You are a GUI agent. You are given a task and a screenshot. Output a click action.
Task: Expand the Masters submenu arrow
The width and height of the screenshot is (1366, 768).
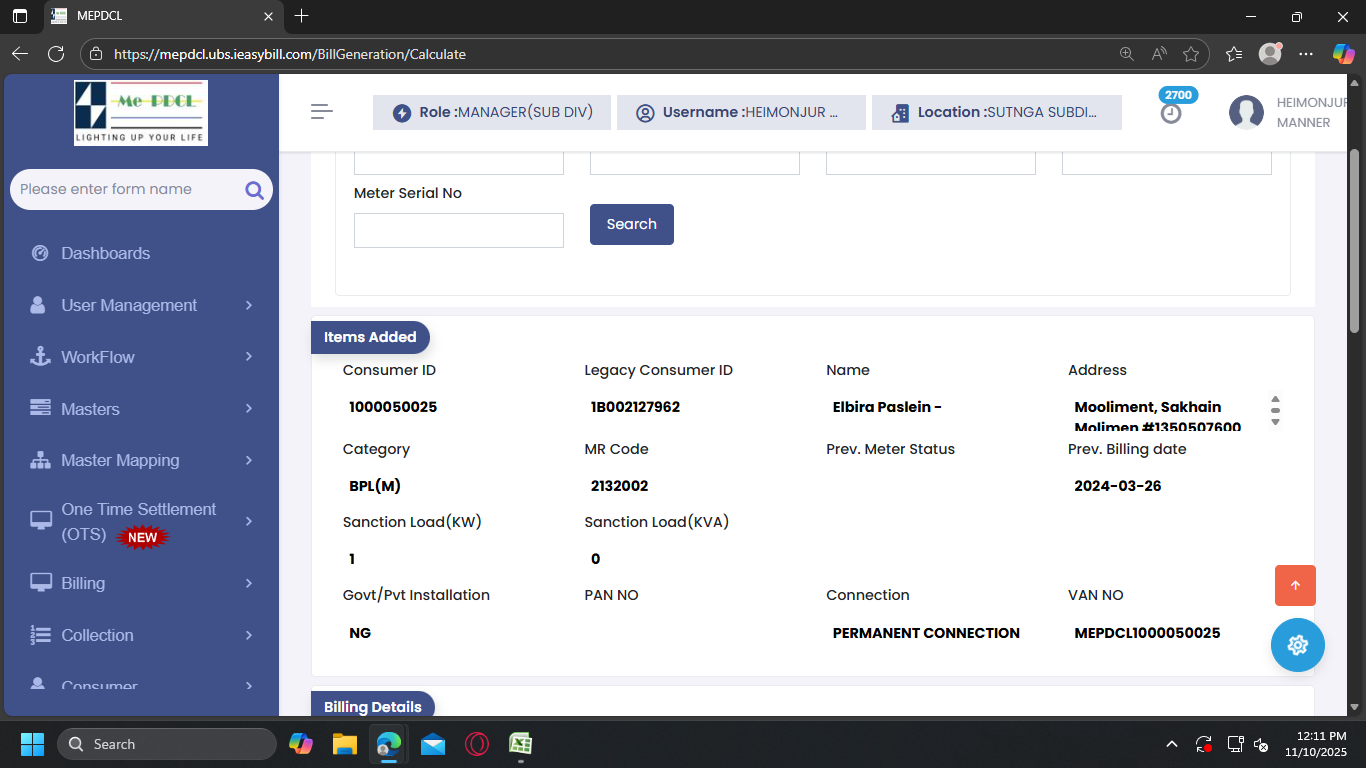tap(249, 408)
